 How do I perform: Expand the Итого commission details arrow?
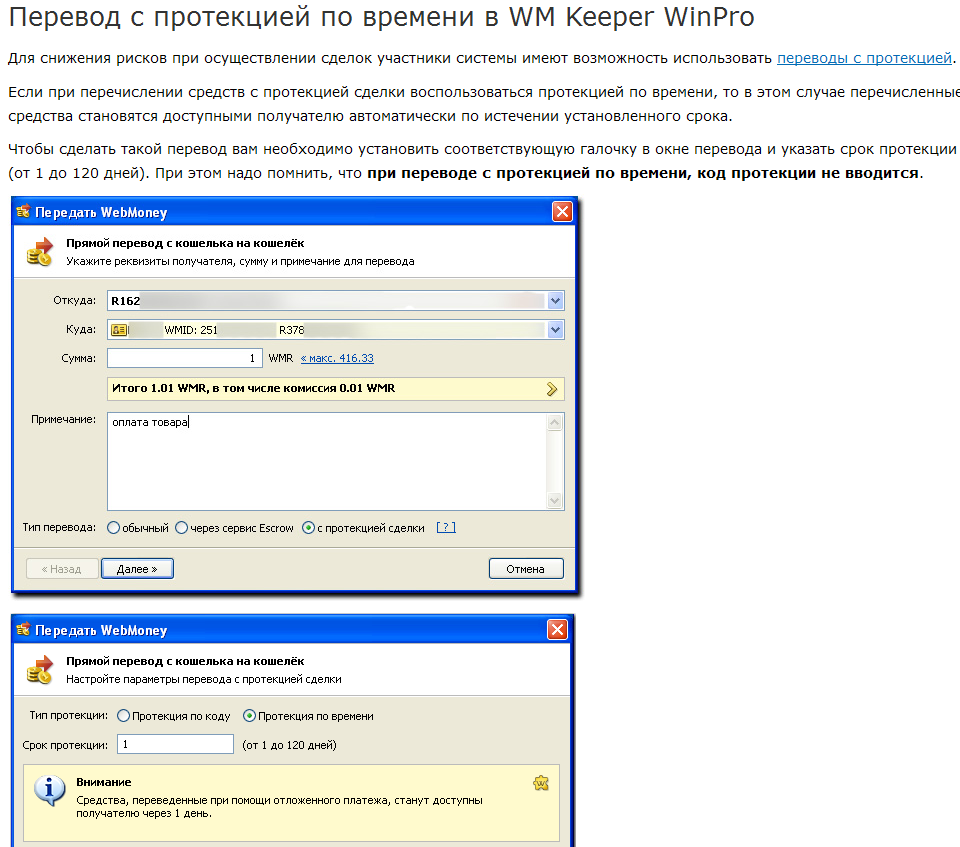(552, 389)
